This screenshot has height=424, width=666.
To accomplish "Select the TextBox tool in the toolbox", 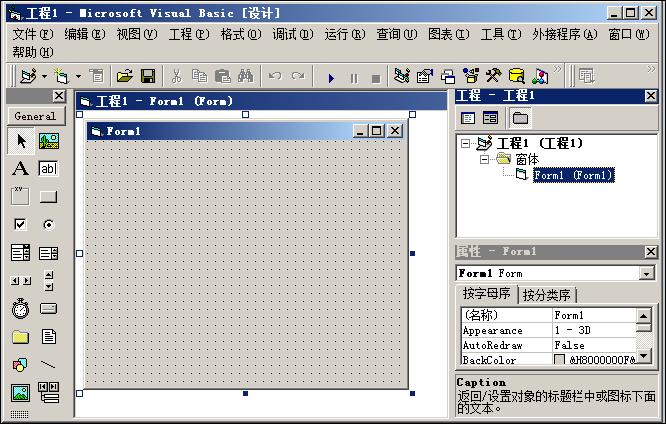I will (48, 169).
